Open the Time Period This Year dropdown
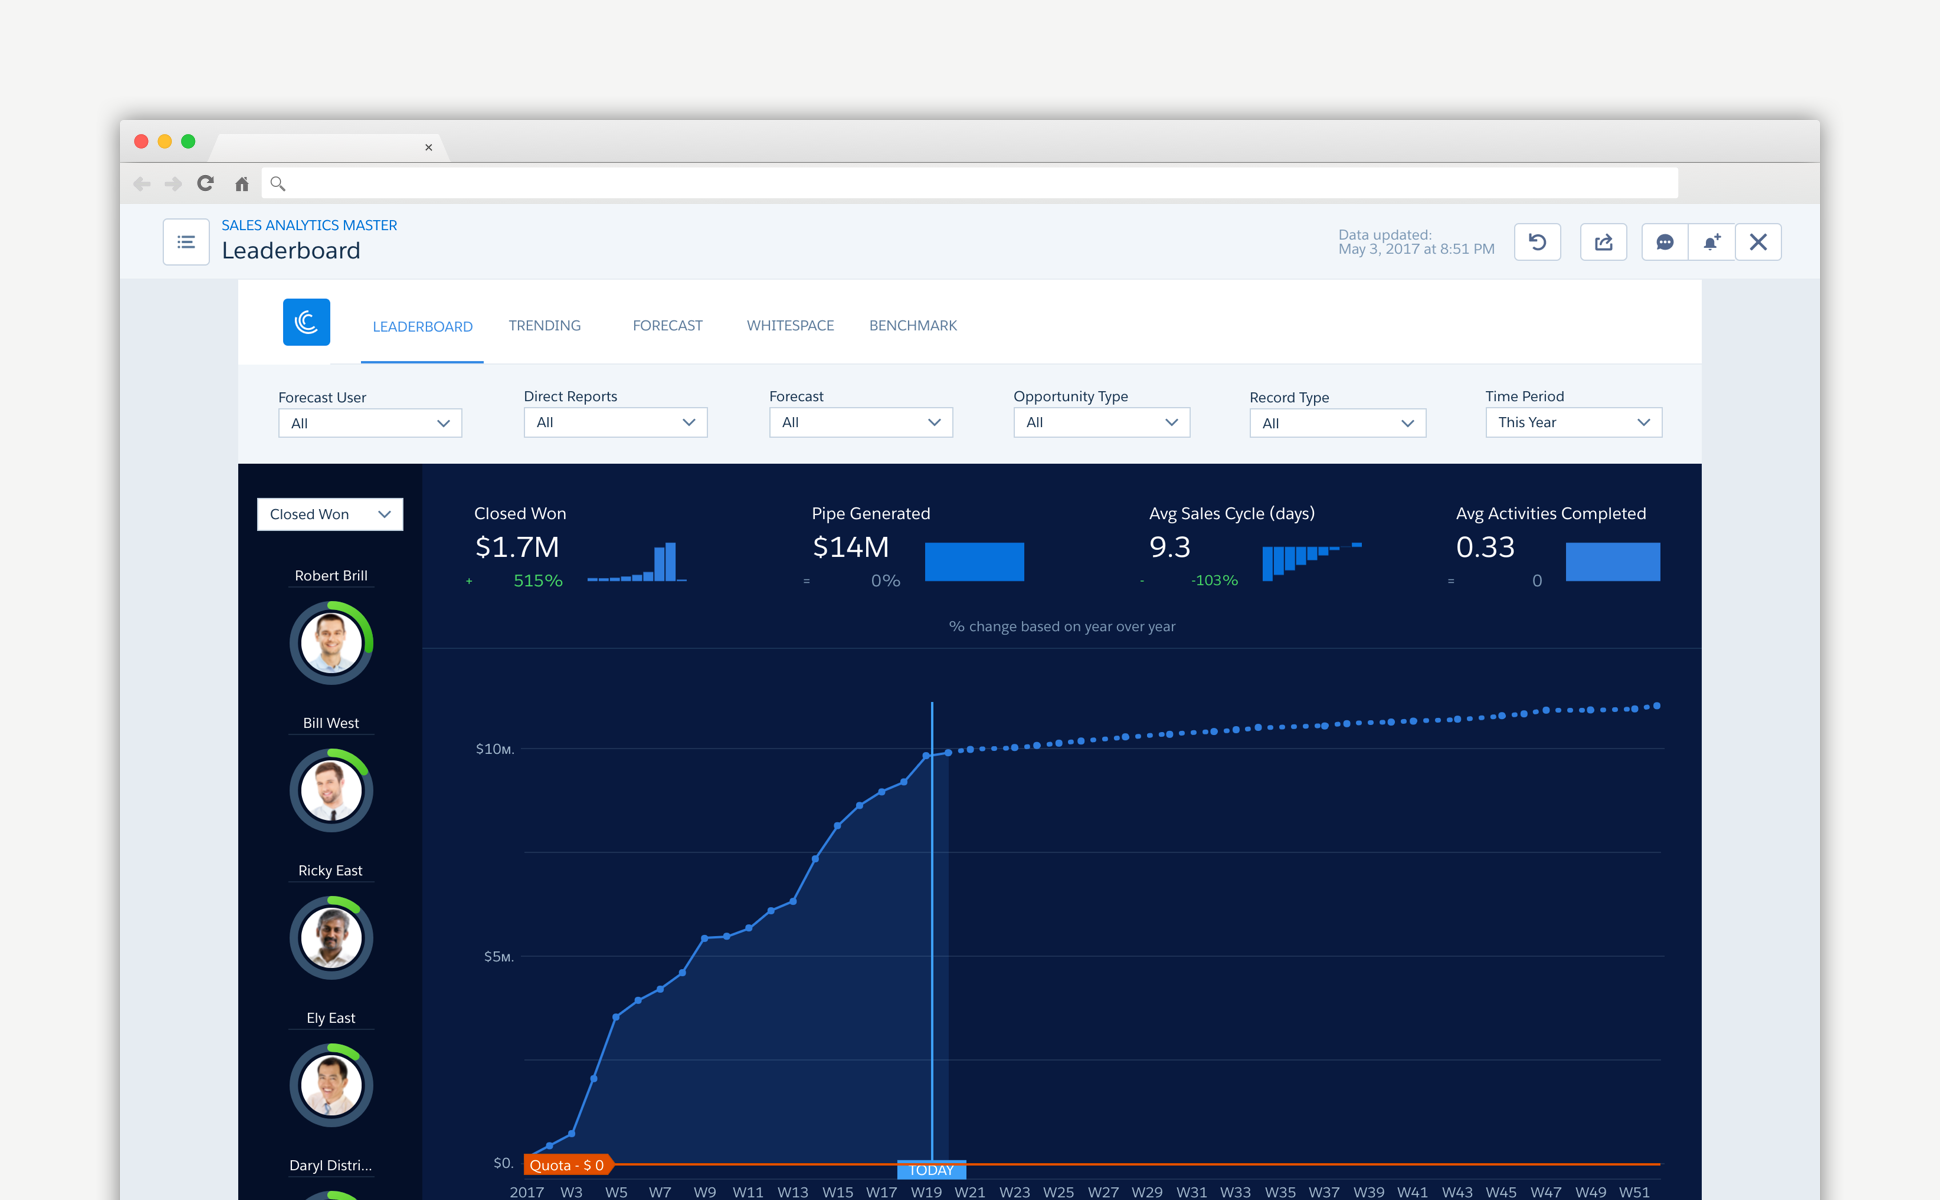The width and height of the screenshot is (1940, 1200). tap(1572, 422)
